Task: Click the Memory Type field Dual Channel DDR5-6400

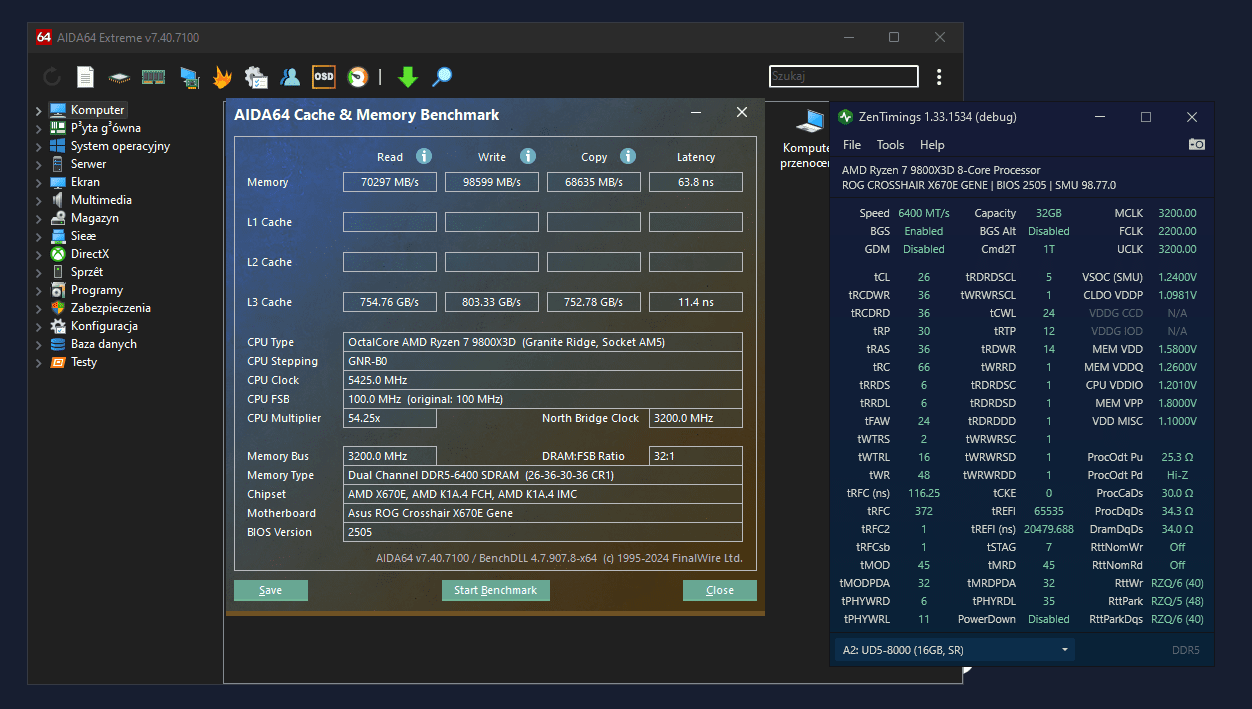Action: [x=543, y=475]
